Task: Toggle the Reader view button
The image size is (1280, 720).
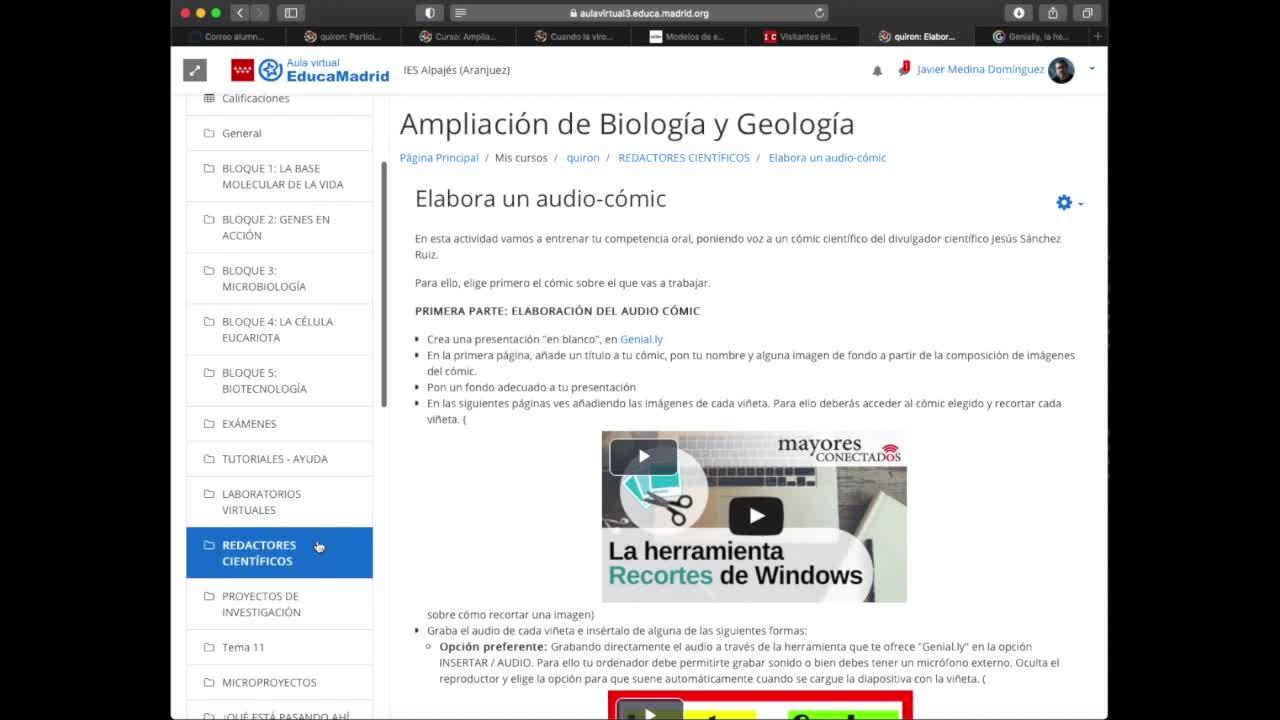Action: click(x=460, y=13)
